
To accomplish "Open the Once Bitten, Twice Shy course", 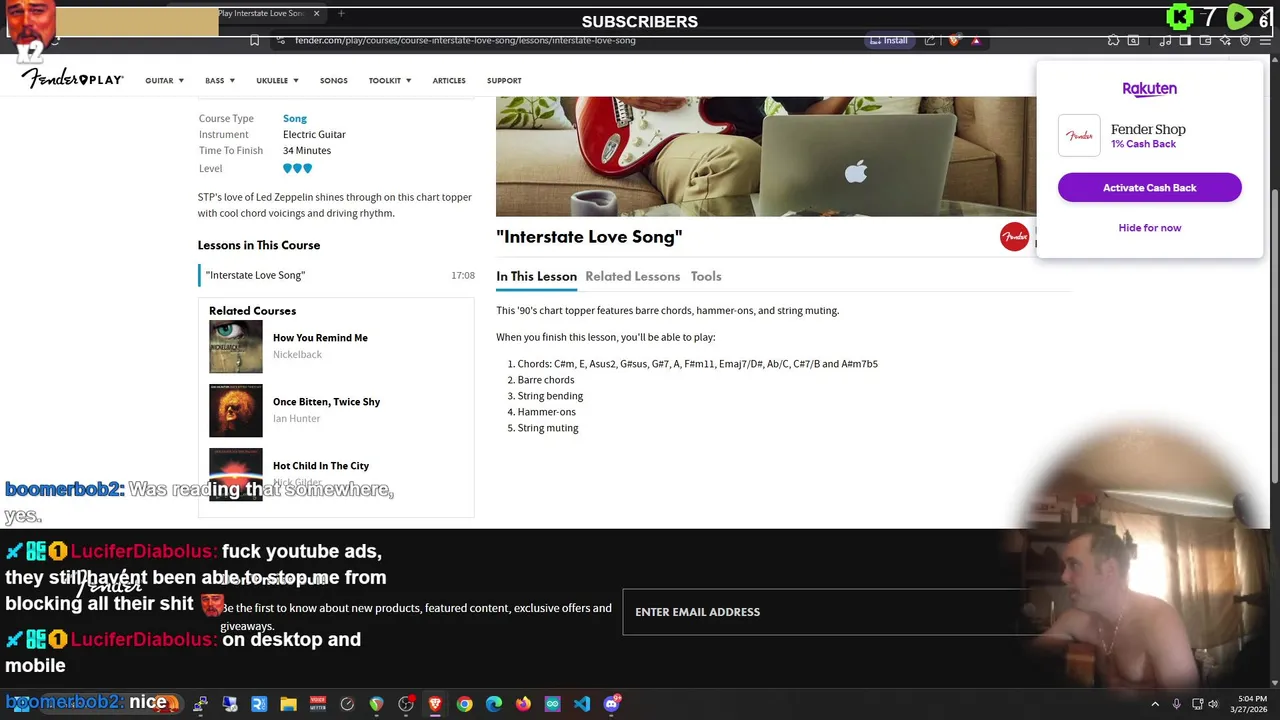I will (x=326, y=402).
